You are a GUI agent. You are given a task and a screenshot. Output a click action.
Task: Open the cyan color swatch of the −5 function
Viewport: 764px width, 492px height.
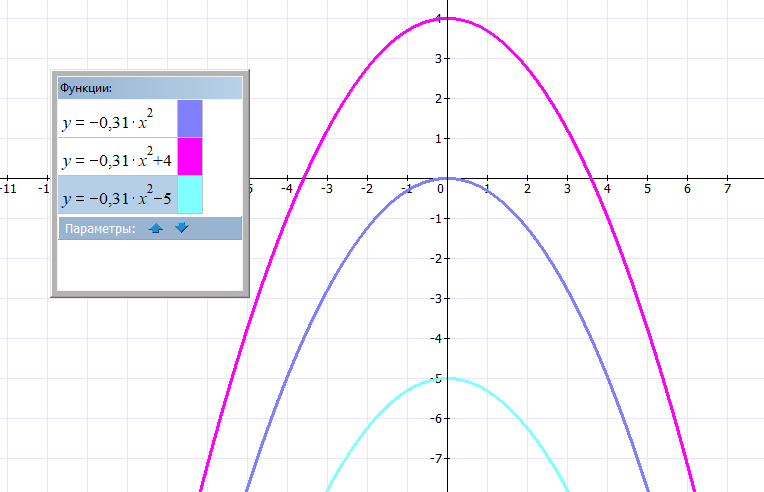(x=190, y=194)
